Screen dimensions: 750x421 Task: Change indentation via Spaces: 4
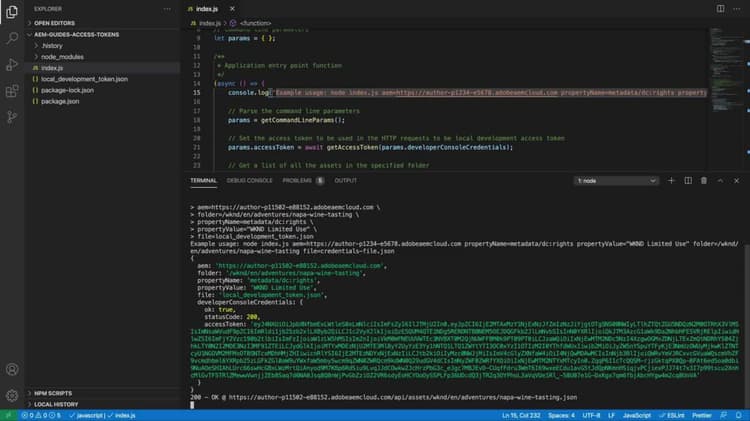561,415
